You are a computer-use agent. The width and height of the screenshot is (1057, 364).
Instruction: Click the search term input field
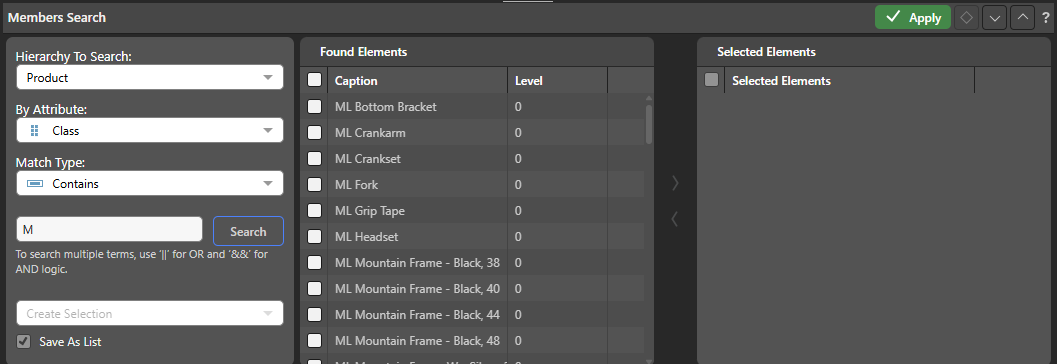point(109,229)
